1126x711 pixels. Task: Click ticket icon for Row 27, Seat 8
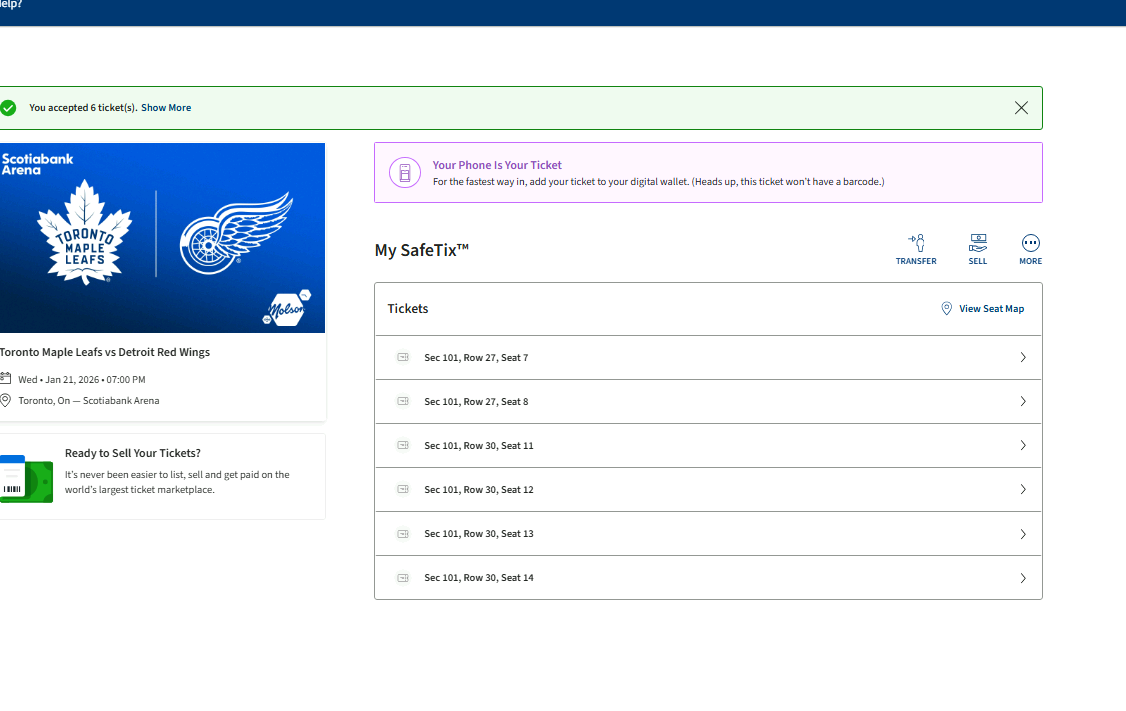404,401
